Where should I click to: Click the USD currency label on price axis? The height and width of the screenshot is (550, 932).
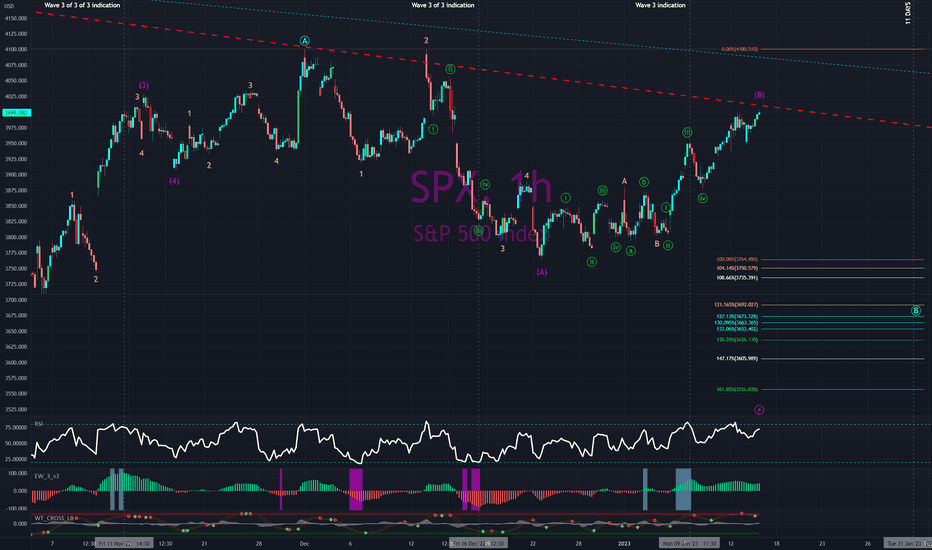[x=9, y=5]
